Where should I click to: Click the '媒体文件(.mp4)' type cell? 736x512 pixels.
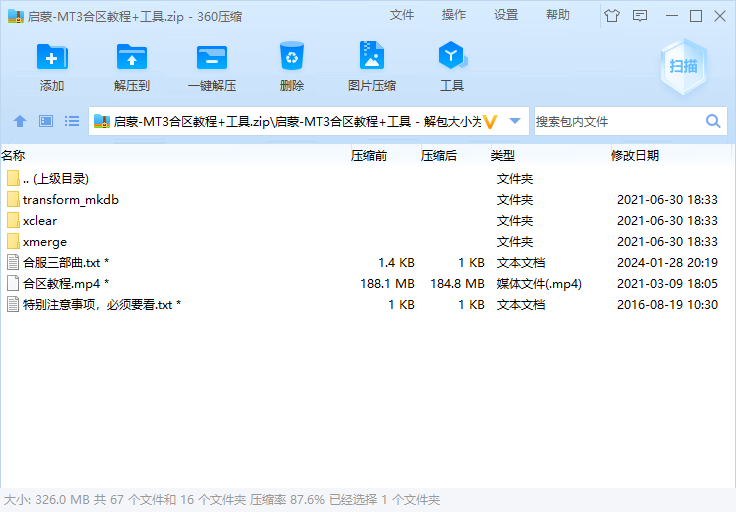click(539, 284)
